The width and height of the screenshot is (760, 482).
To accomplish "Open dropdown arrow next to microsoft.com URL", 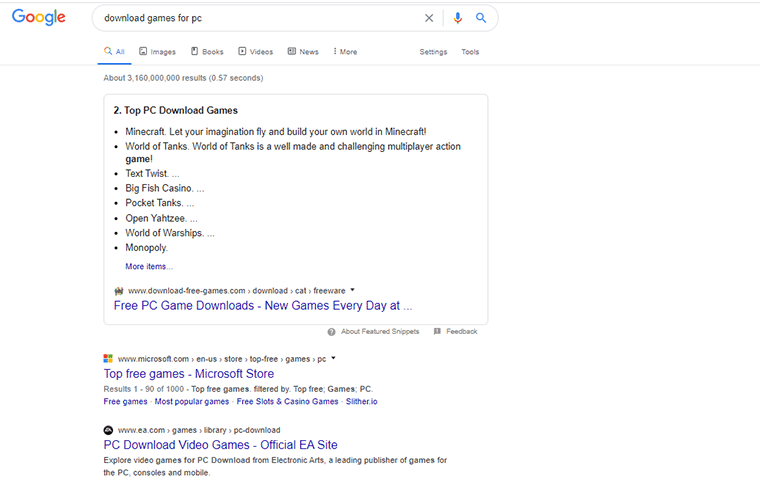I will coord(333,358).
